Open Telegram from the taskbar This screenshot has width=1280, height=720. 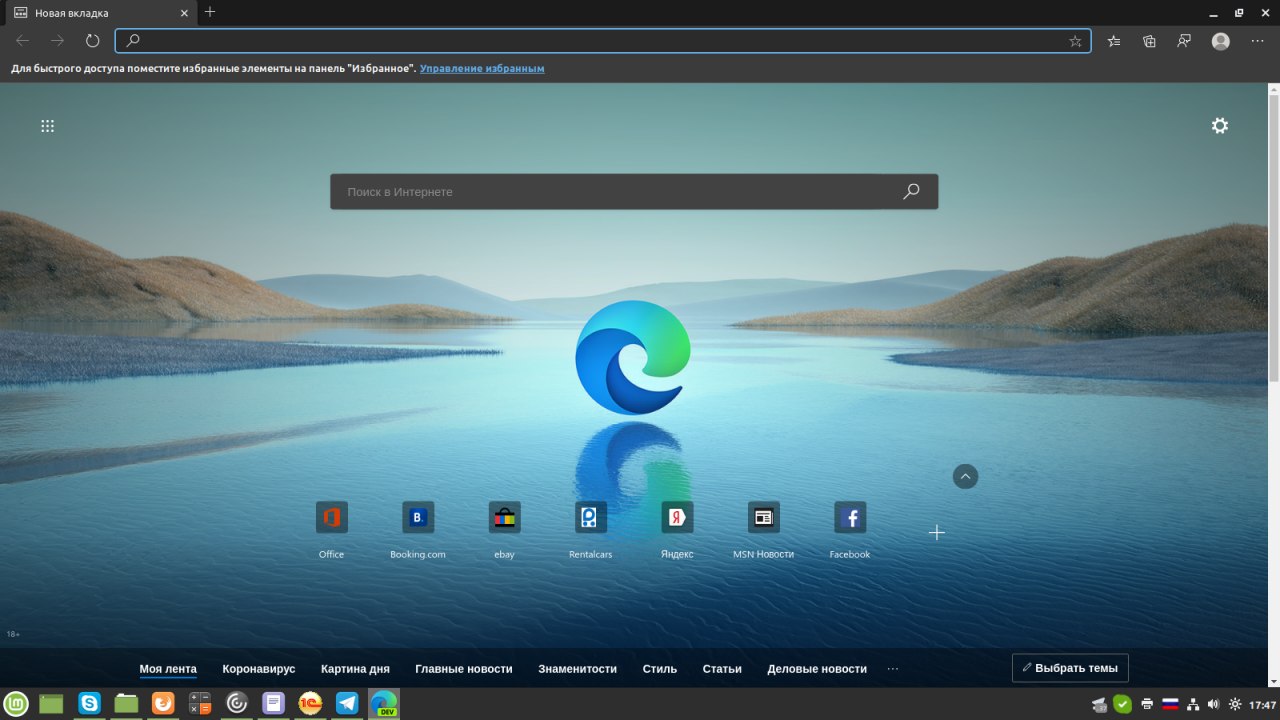pyautogui.click(x=347, y=703)
